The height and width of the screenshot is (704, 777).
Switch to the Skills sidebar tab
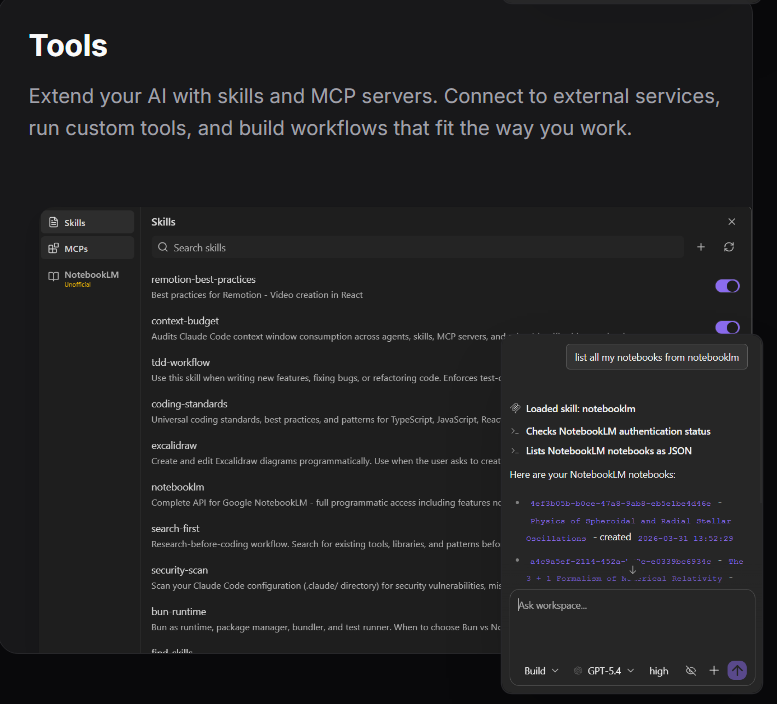87,222
